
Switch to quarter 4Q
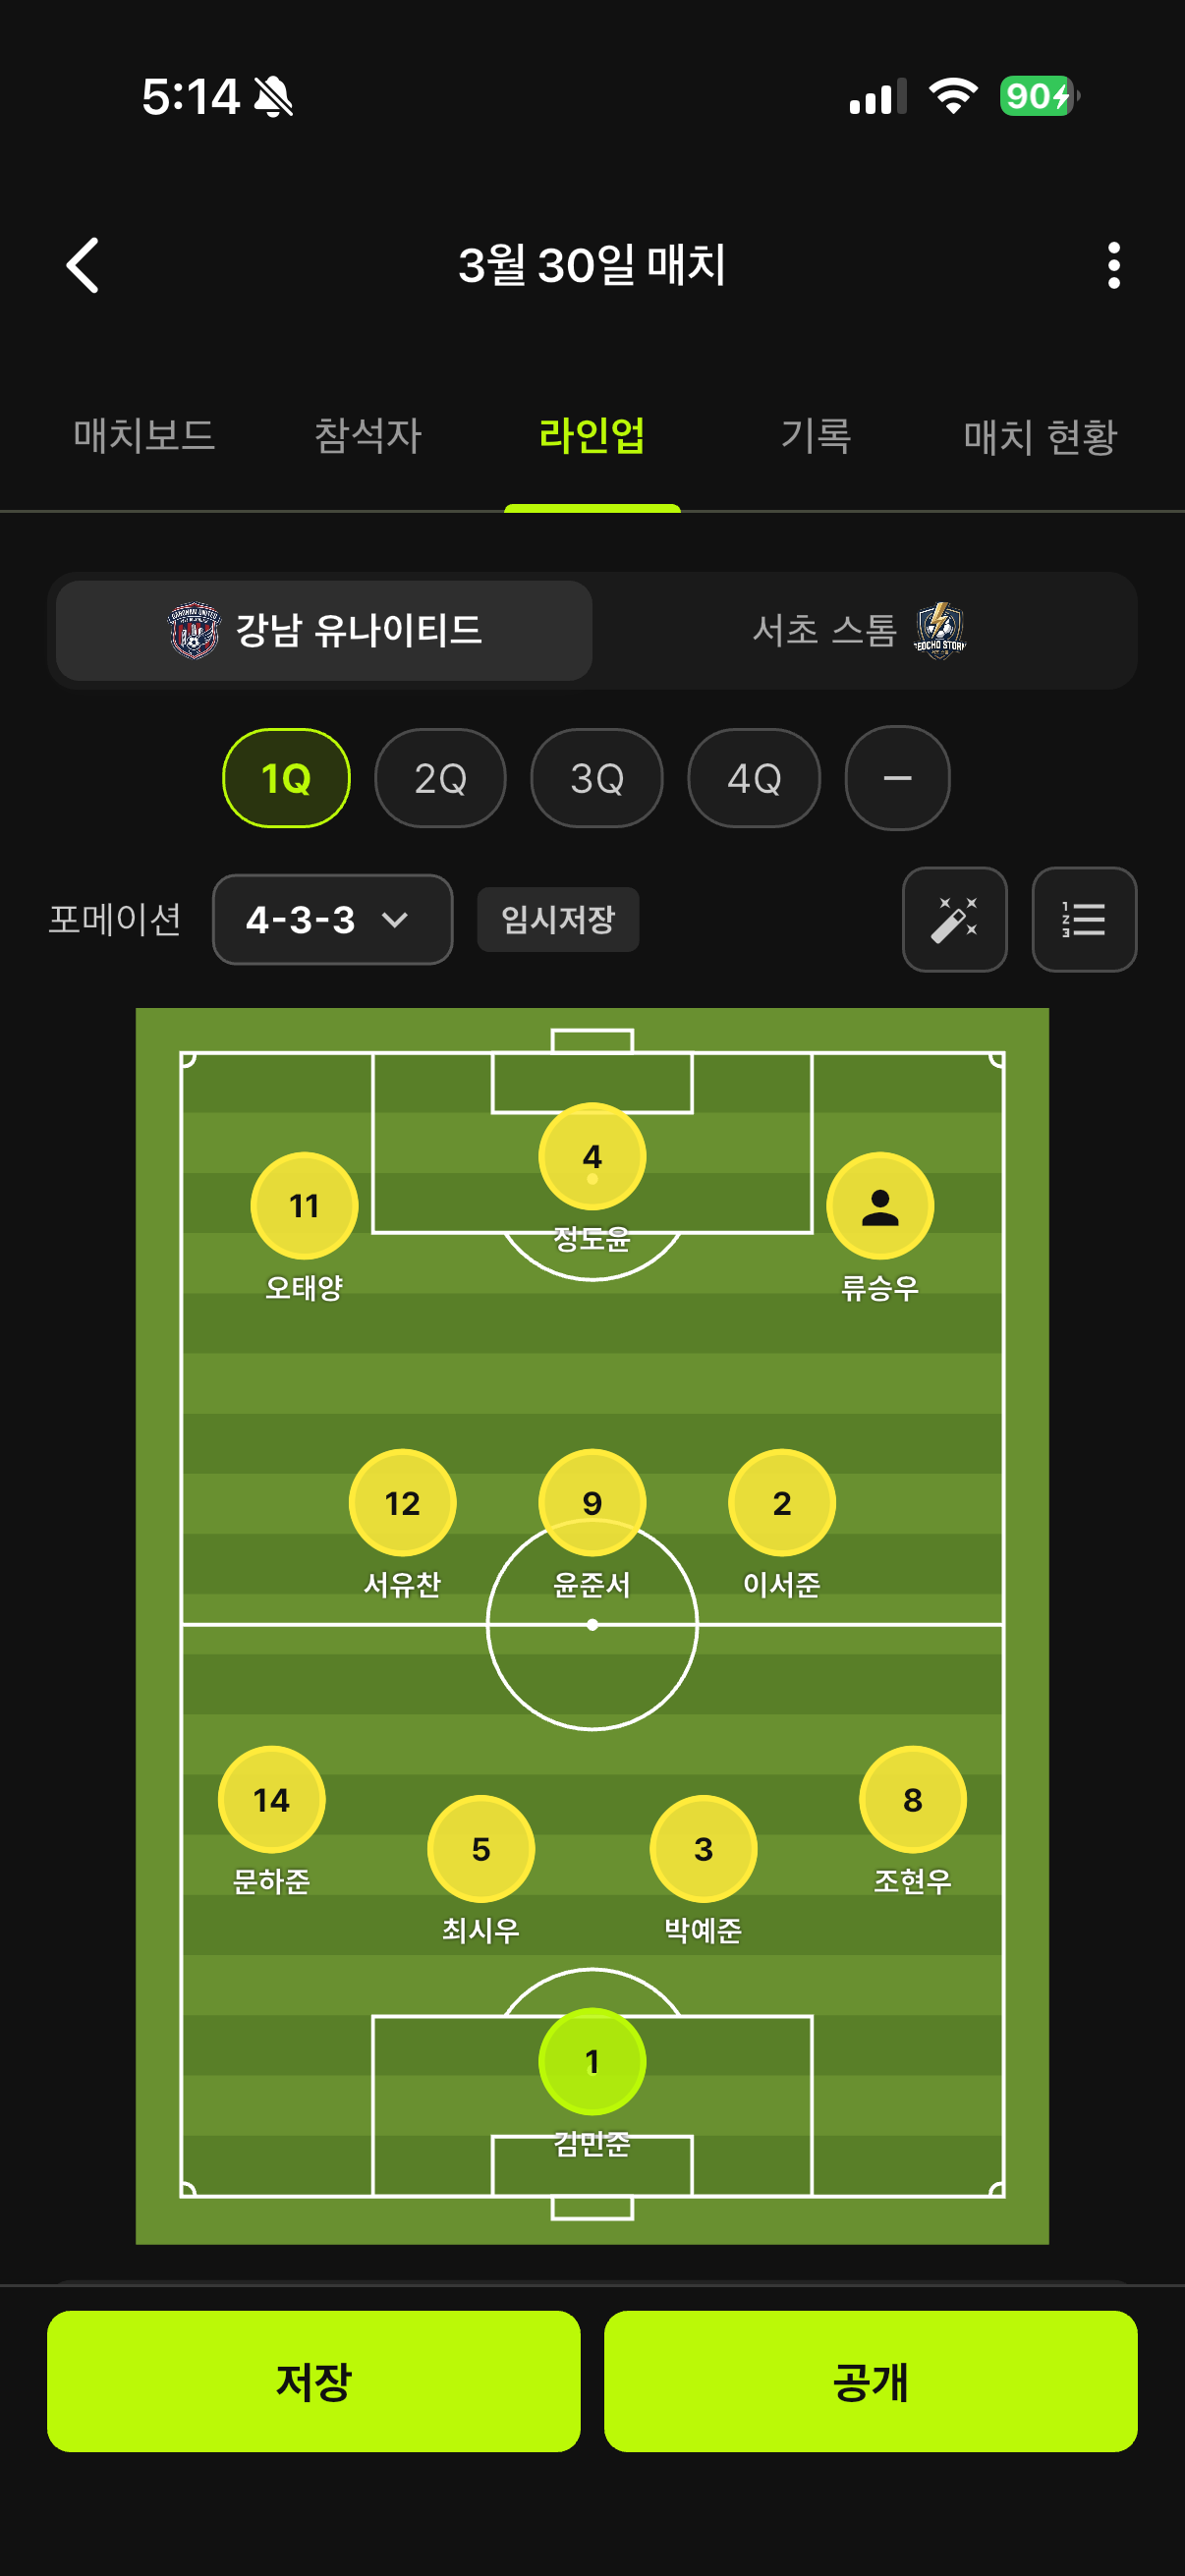pyautogui.click(x=753, y=778)
